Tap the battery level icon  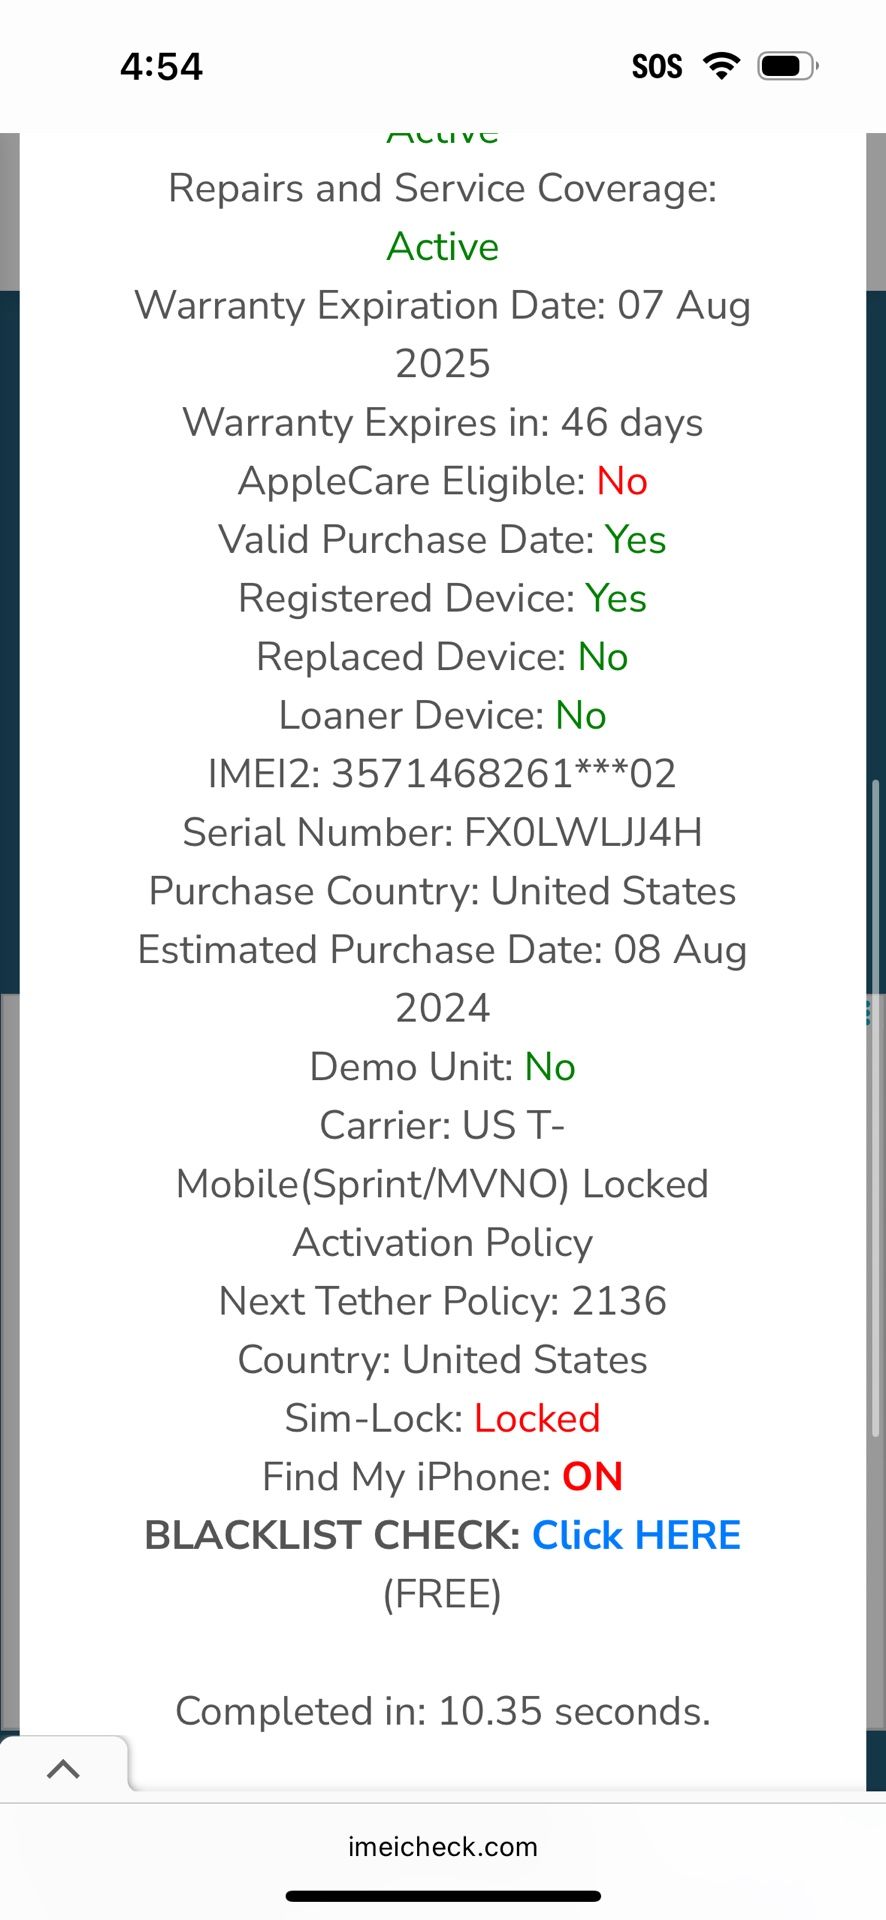[787, 66]
